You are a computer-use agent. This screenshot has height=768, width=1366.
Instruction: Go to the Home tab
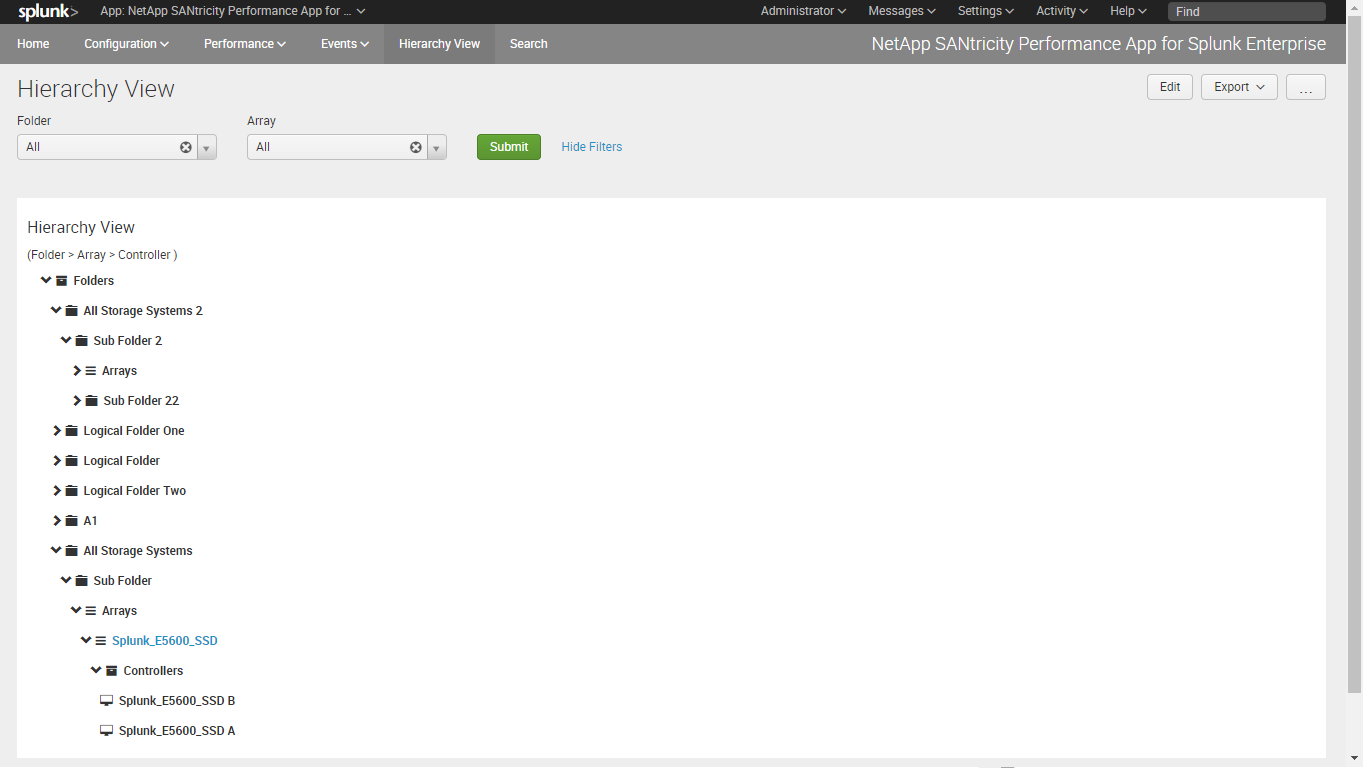[33, 44]
